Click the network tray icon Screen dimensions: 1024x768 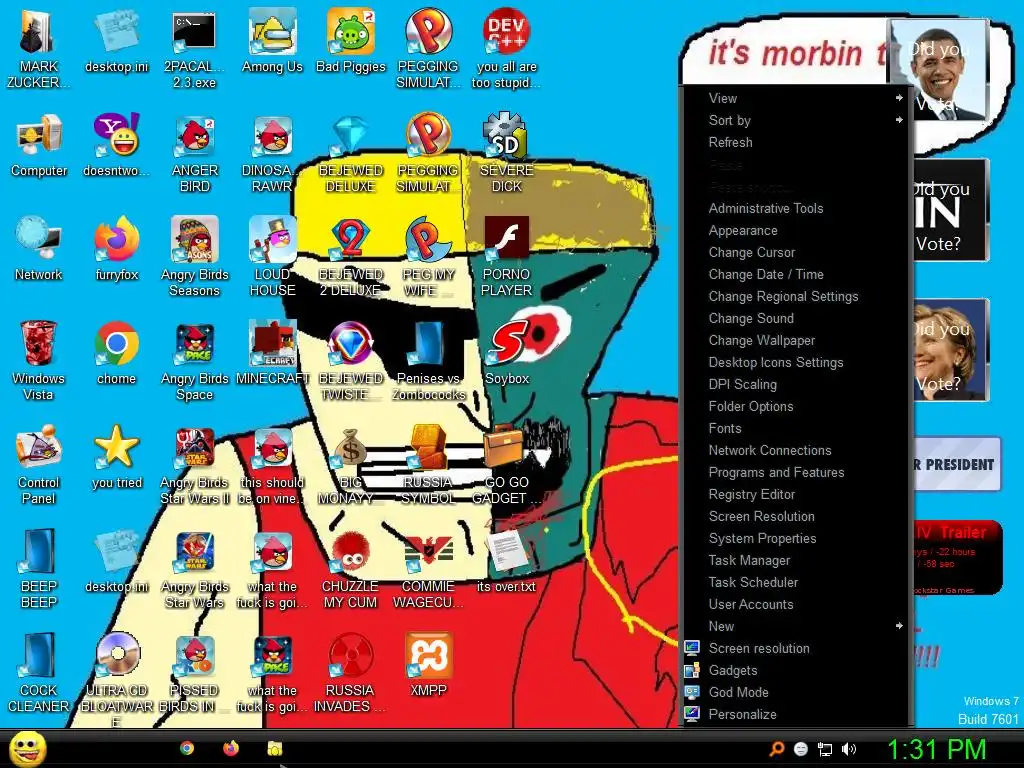[825, 749]
